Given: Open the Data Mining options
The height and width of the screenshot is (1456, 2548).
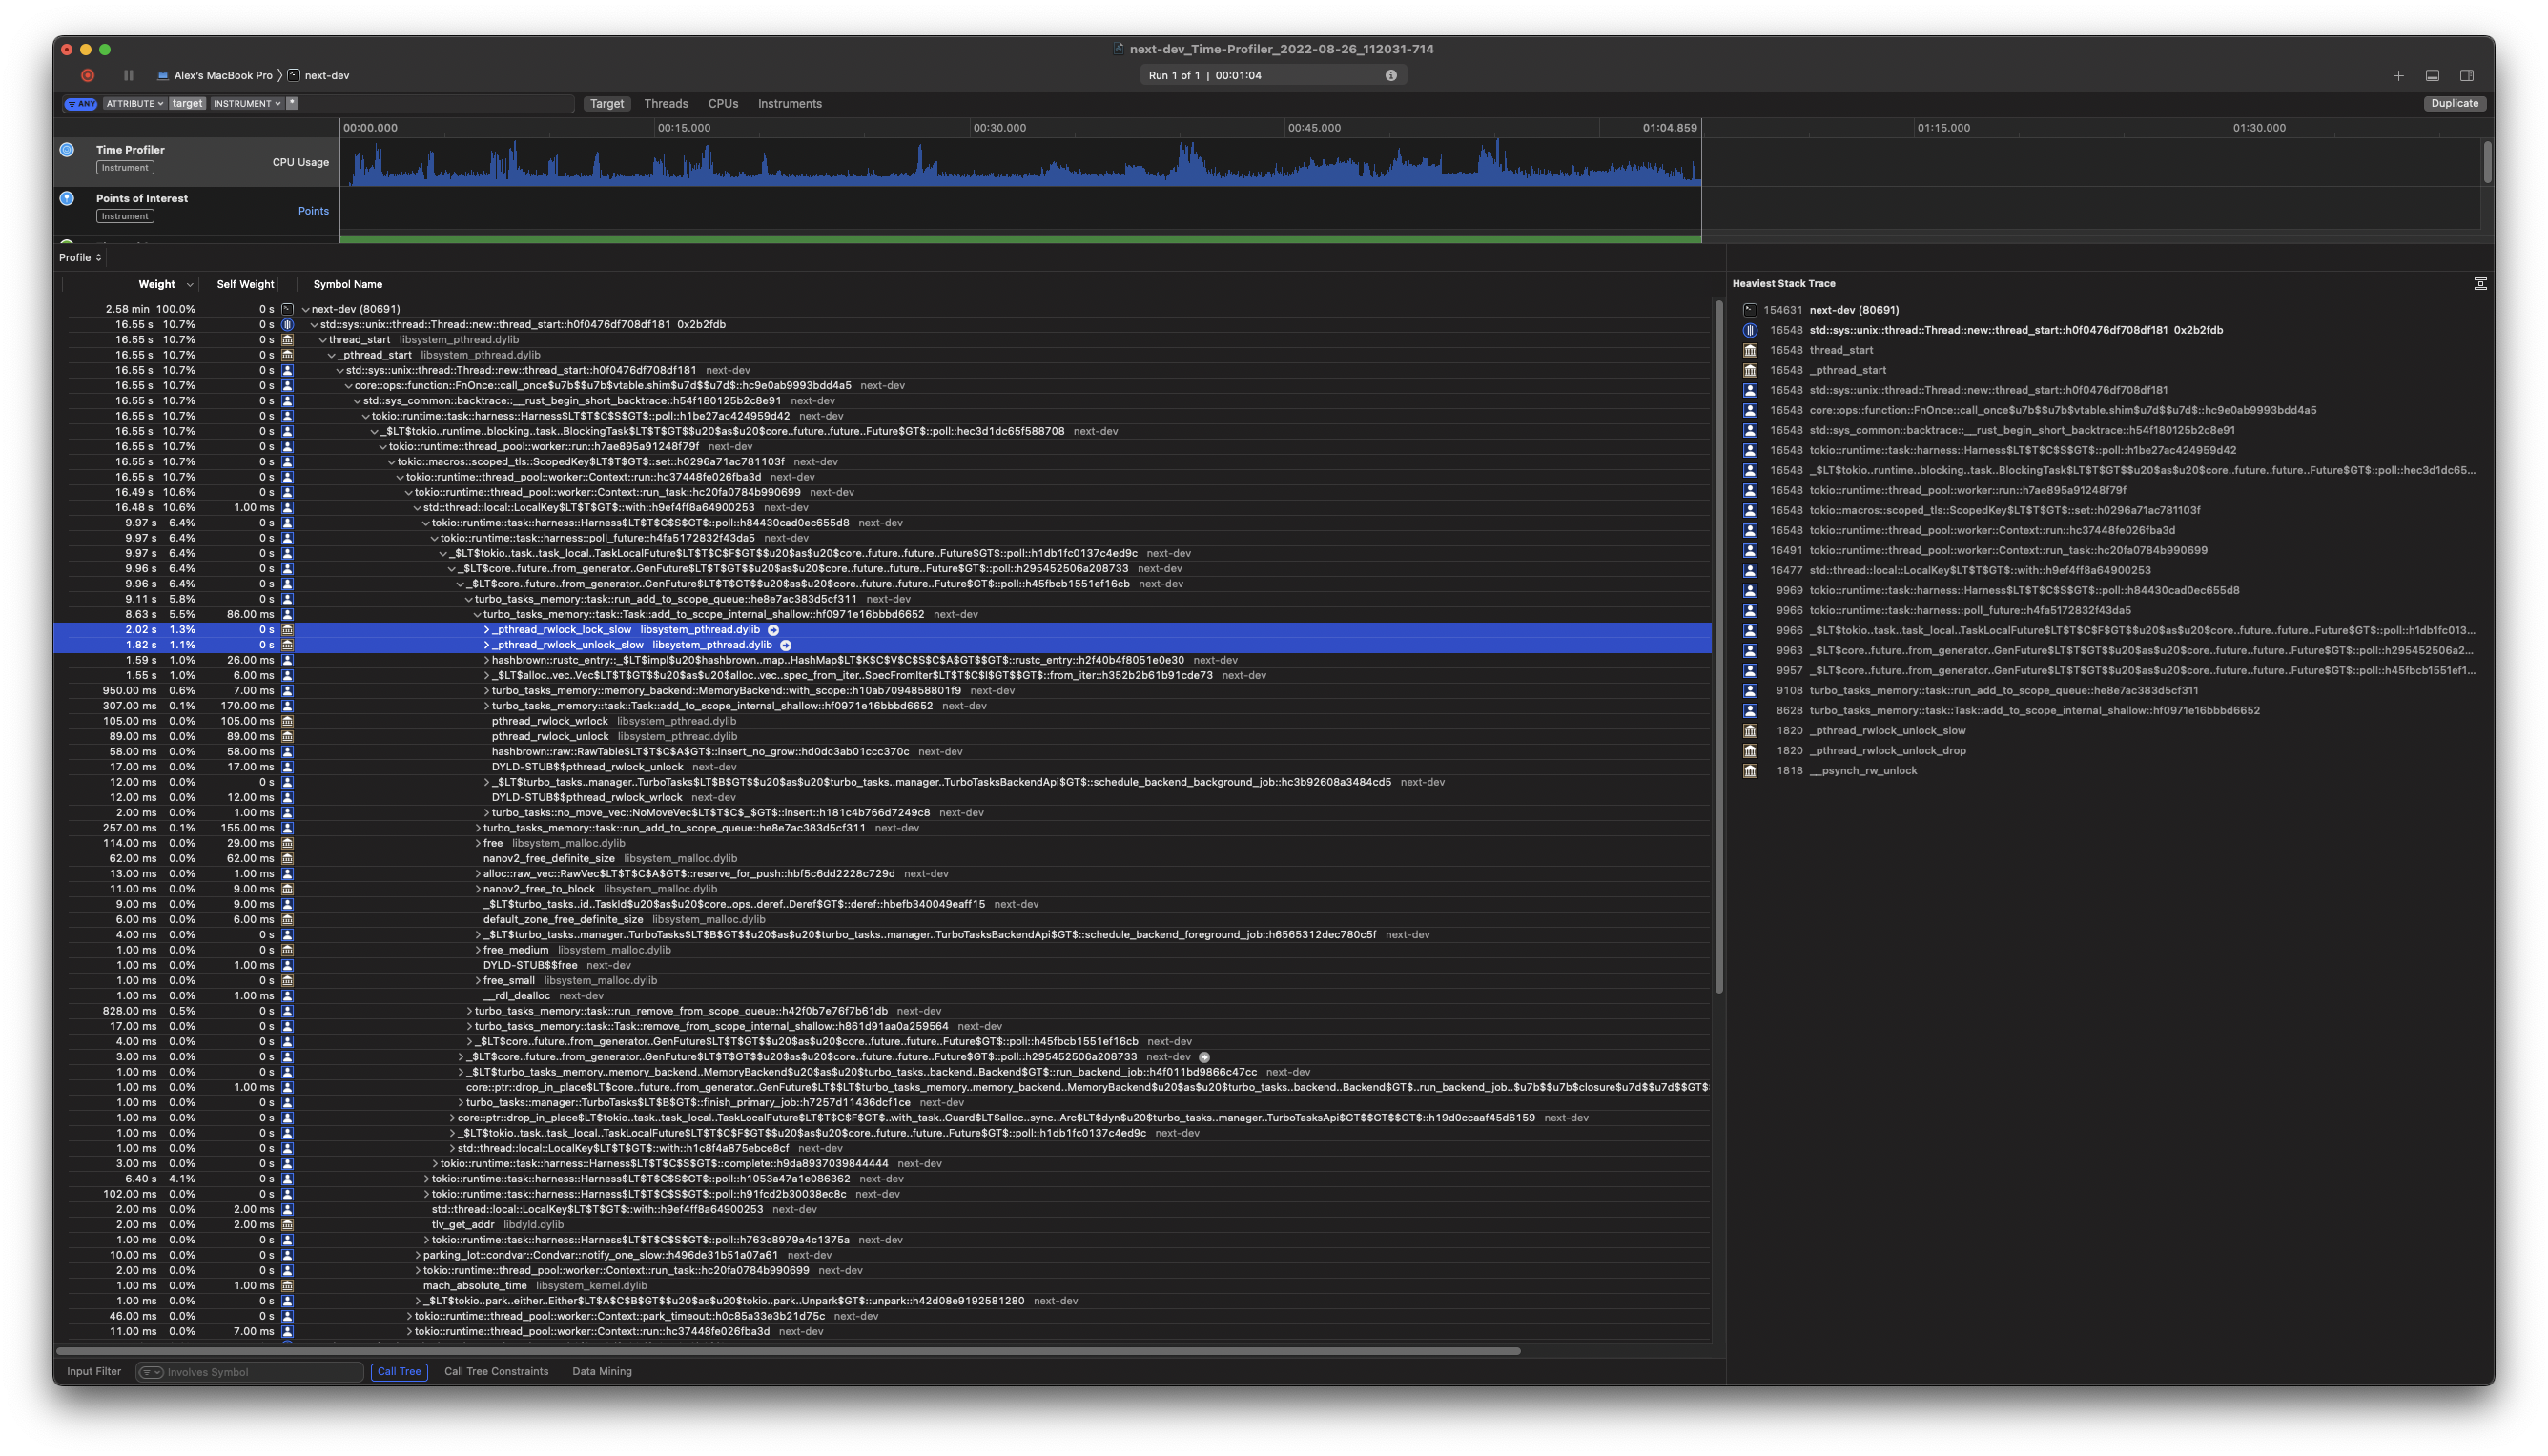Looking at the screenshot, I should pos(602,1372).
